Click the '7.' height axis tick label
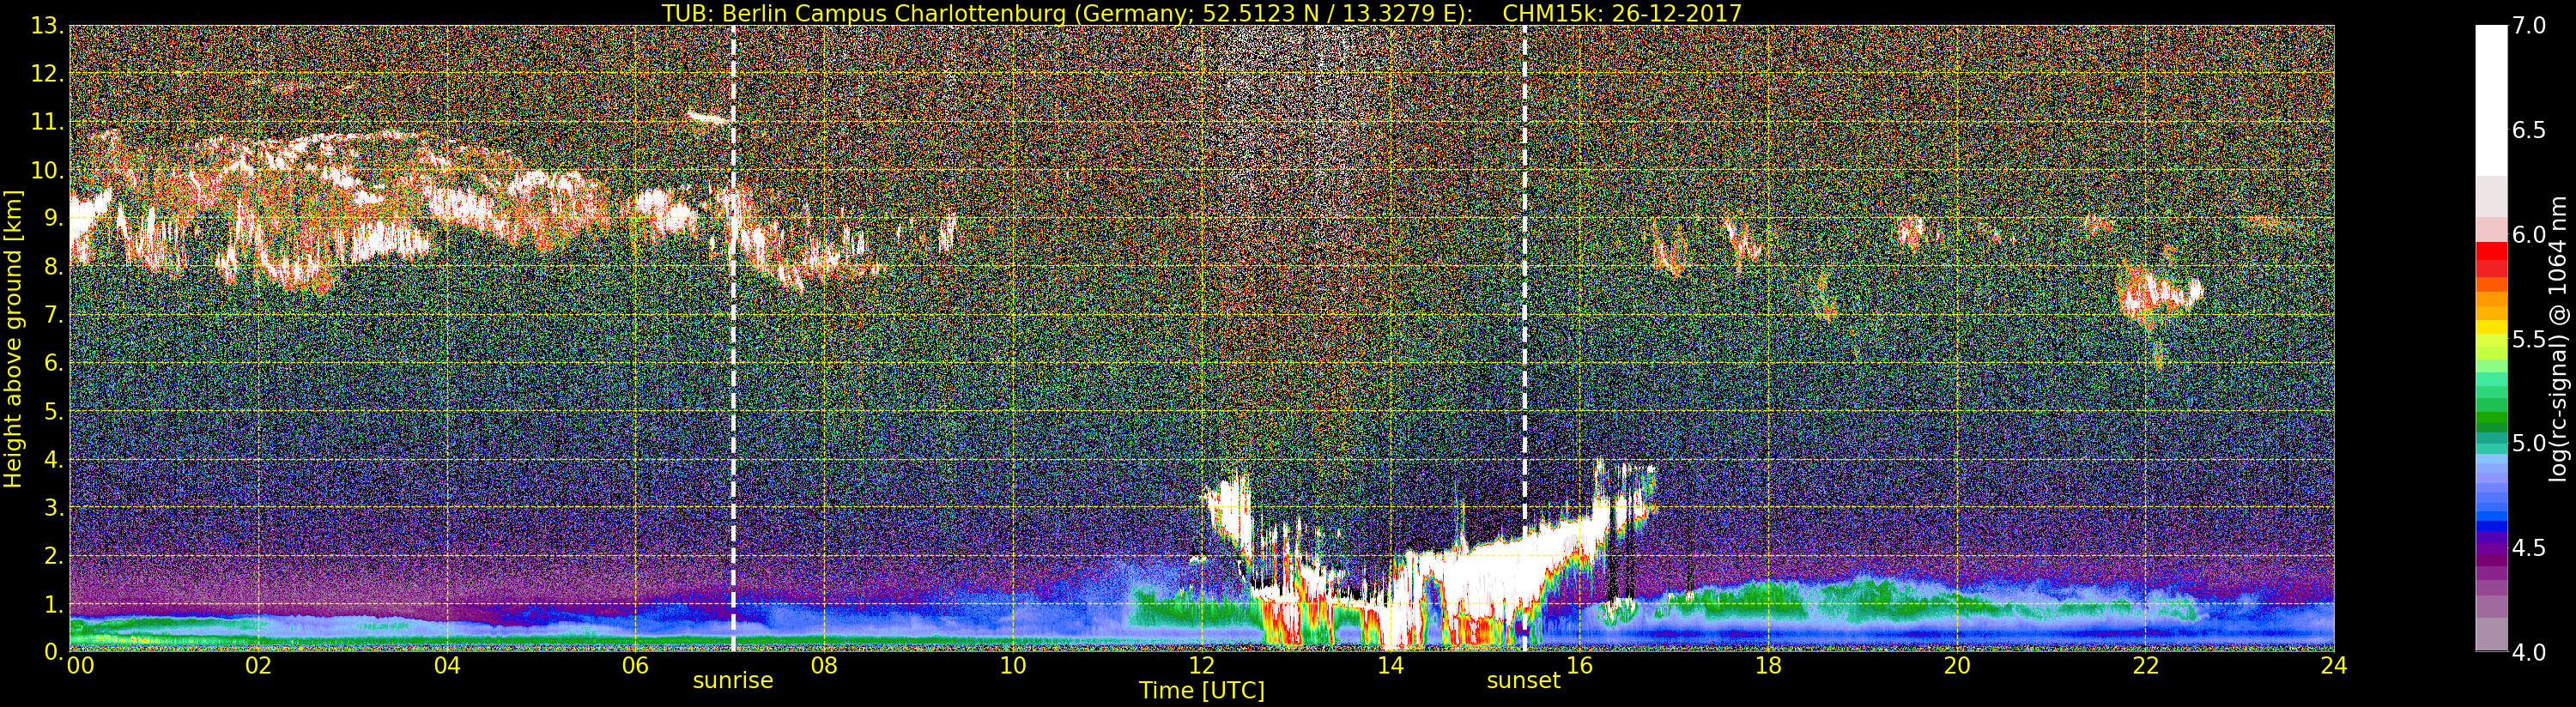The height and width of the screenshot is (707, 2576). click(x=53, y=315)
